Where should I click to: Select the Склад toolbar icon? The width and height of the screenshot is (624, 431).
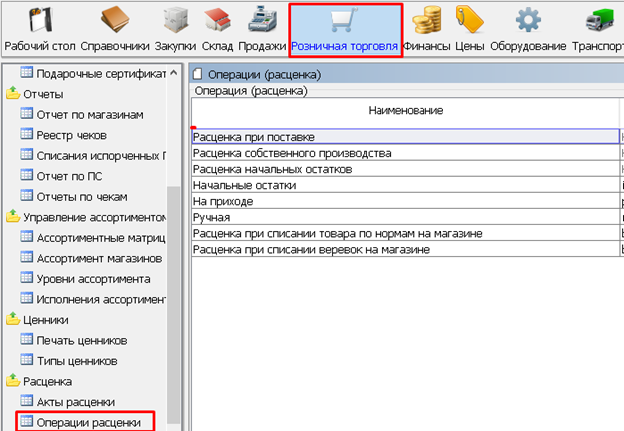tap(217, 21)
